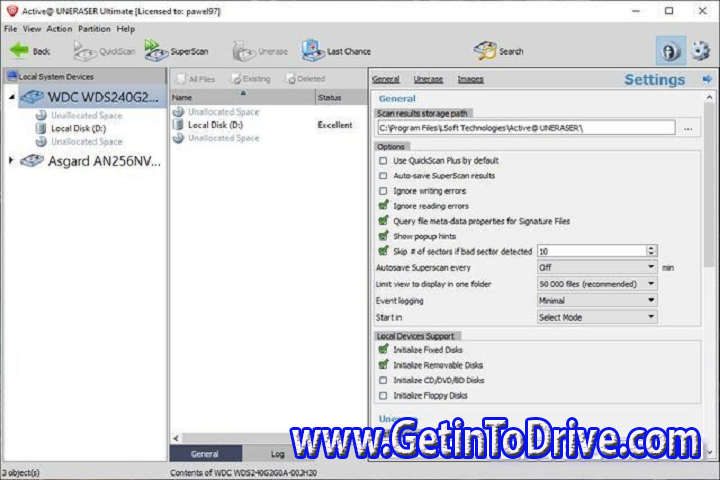Enable Auto-save SuperScan results
Screen dimensions: 720x480
pos(383,176)
